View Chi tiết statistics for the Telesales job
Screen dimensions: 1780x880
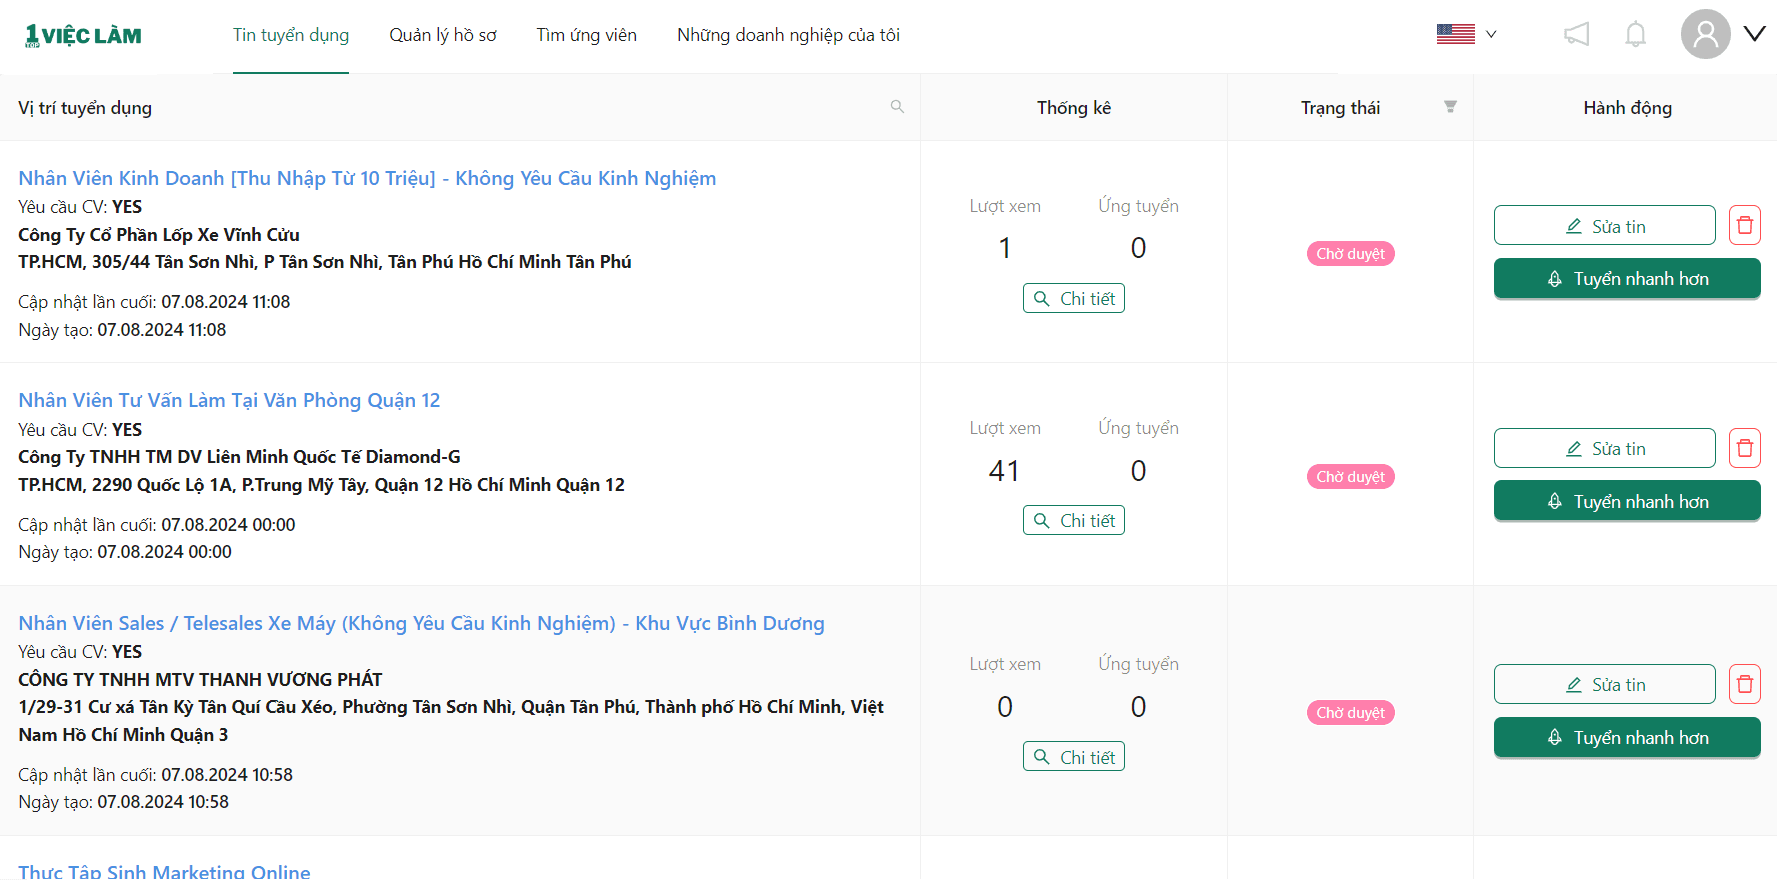pos(1073,757)
